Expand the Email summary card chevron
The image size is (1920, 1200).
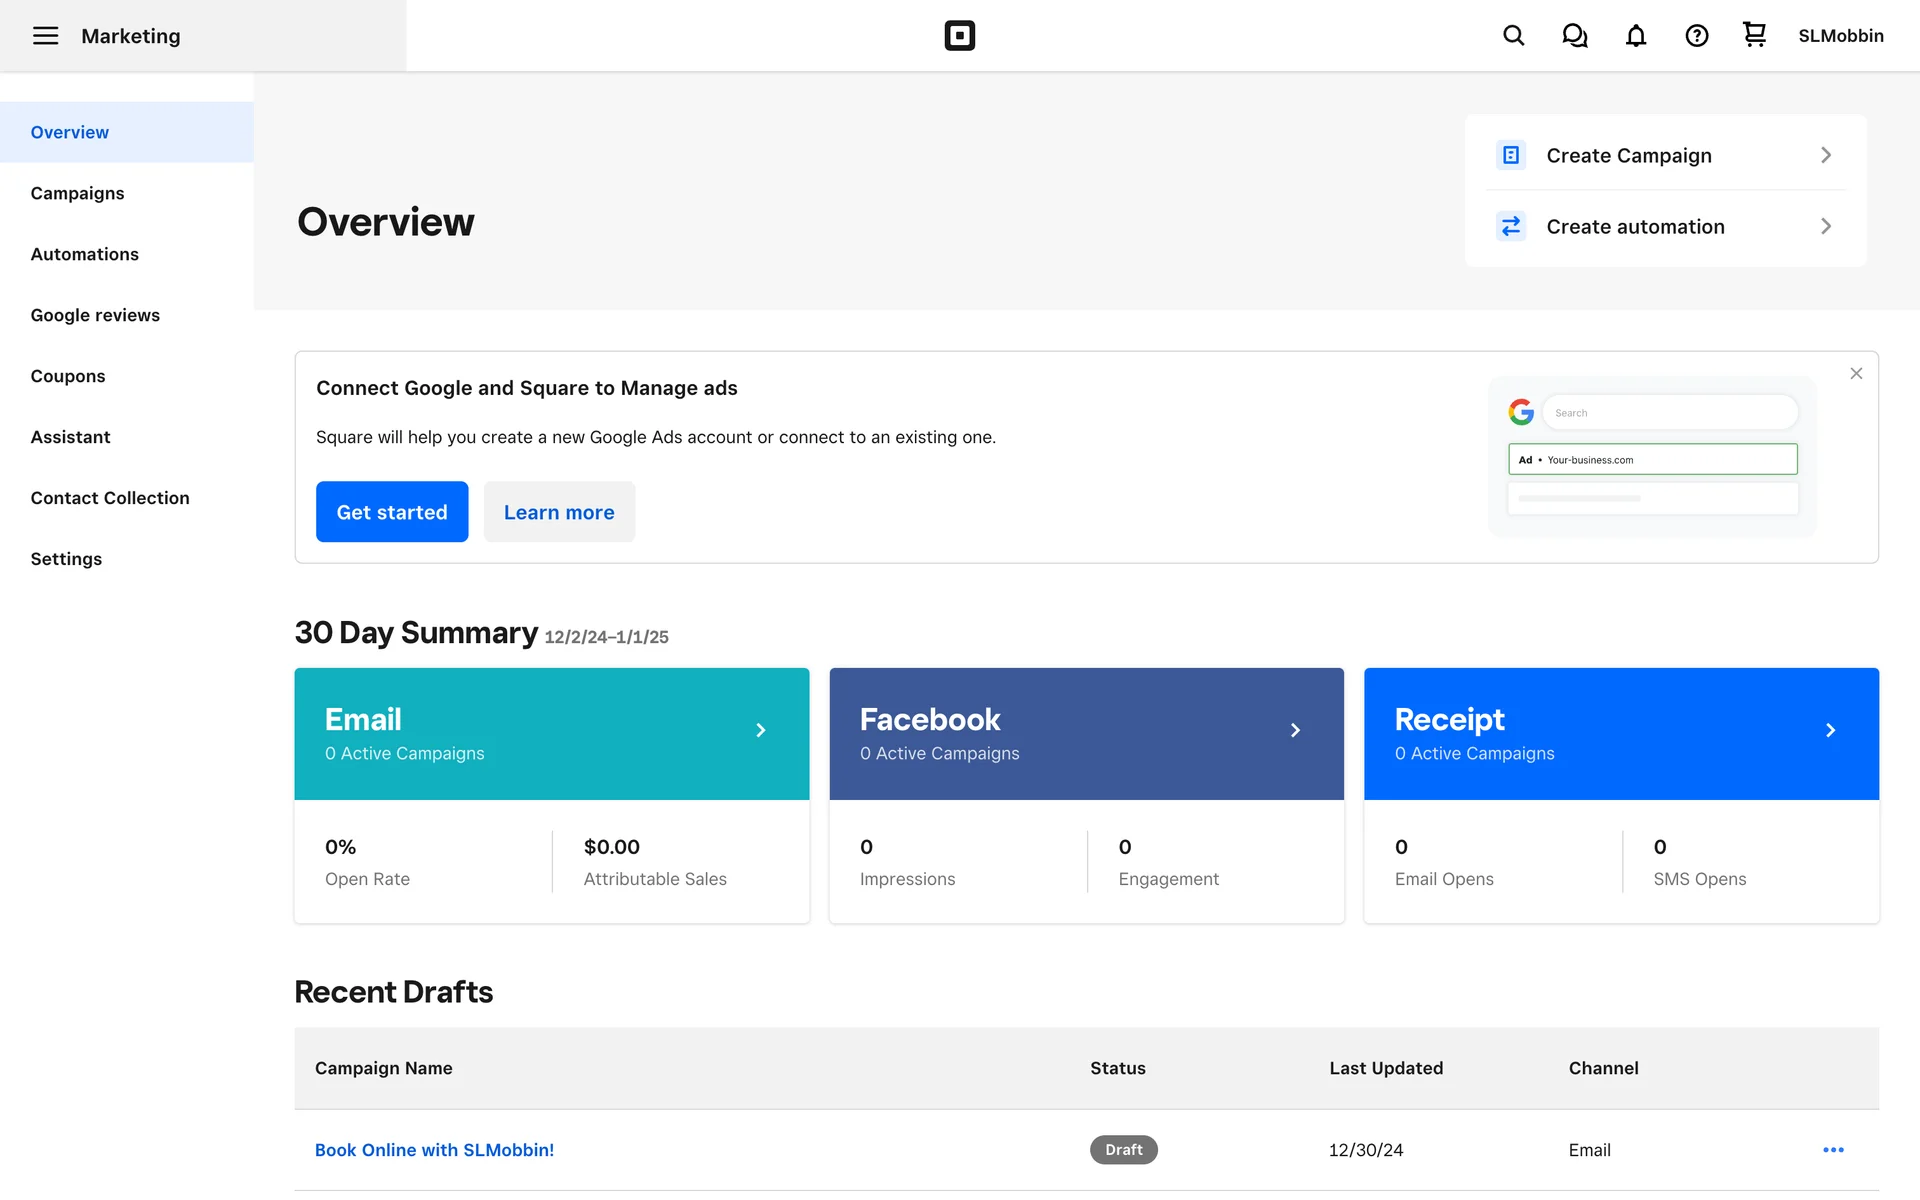(761, 731)
